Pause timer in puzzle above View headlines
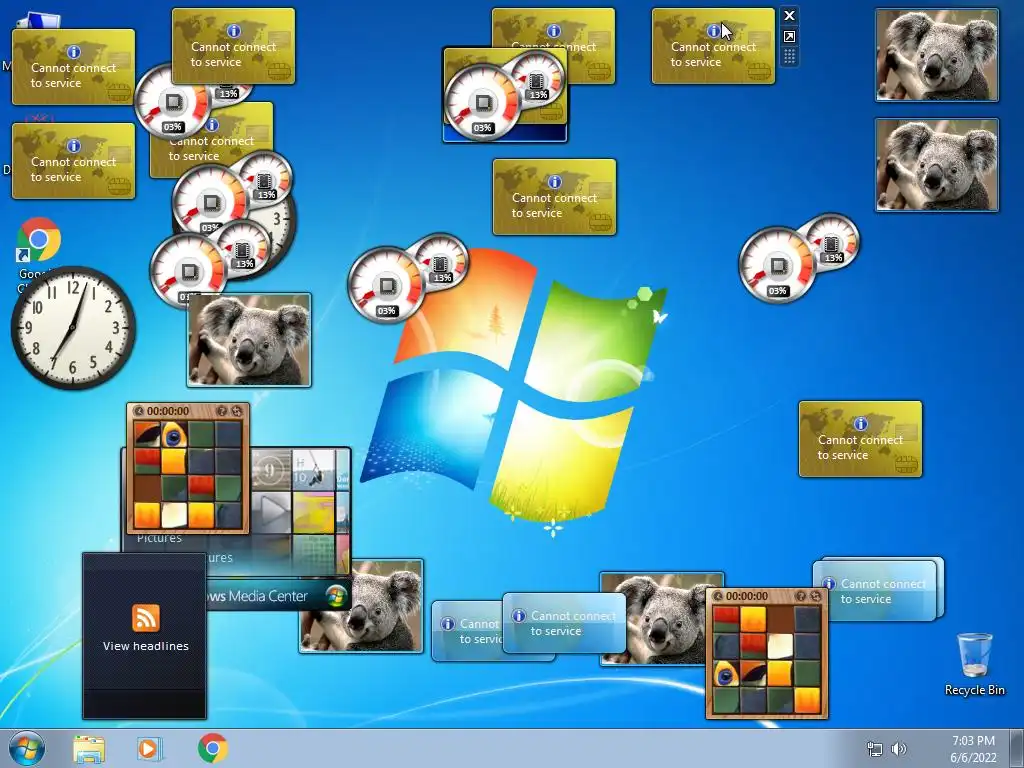Viewport: 1024px width, 768px height. [x=138, y=411]
